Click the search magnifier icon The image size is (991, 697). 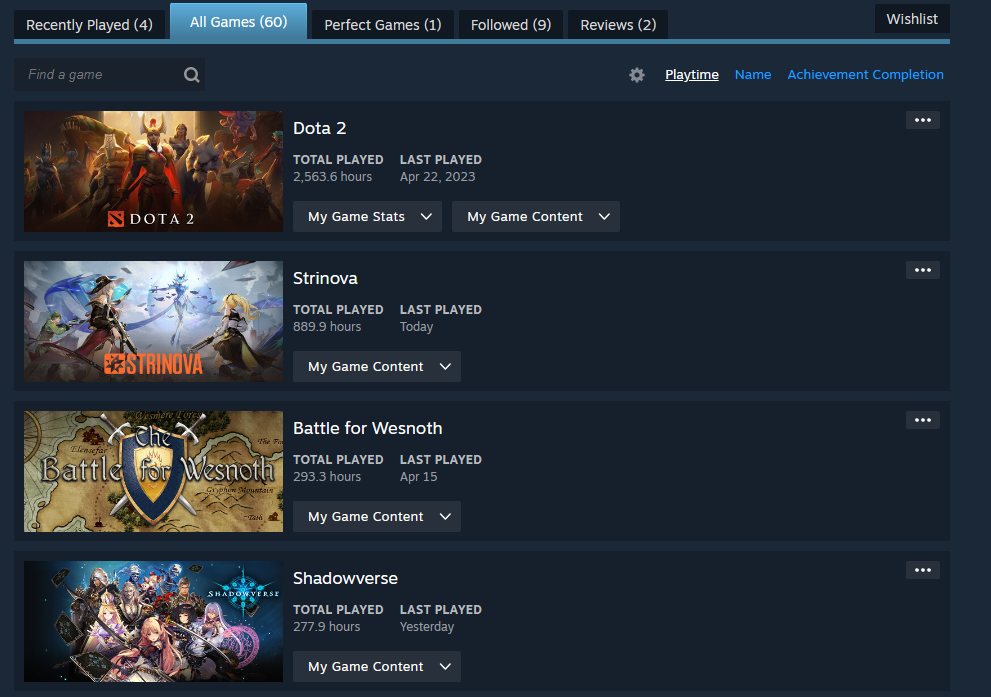[192, 75]
